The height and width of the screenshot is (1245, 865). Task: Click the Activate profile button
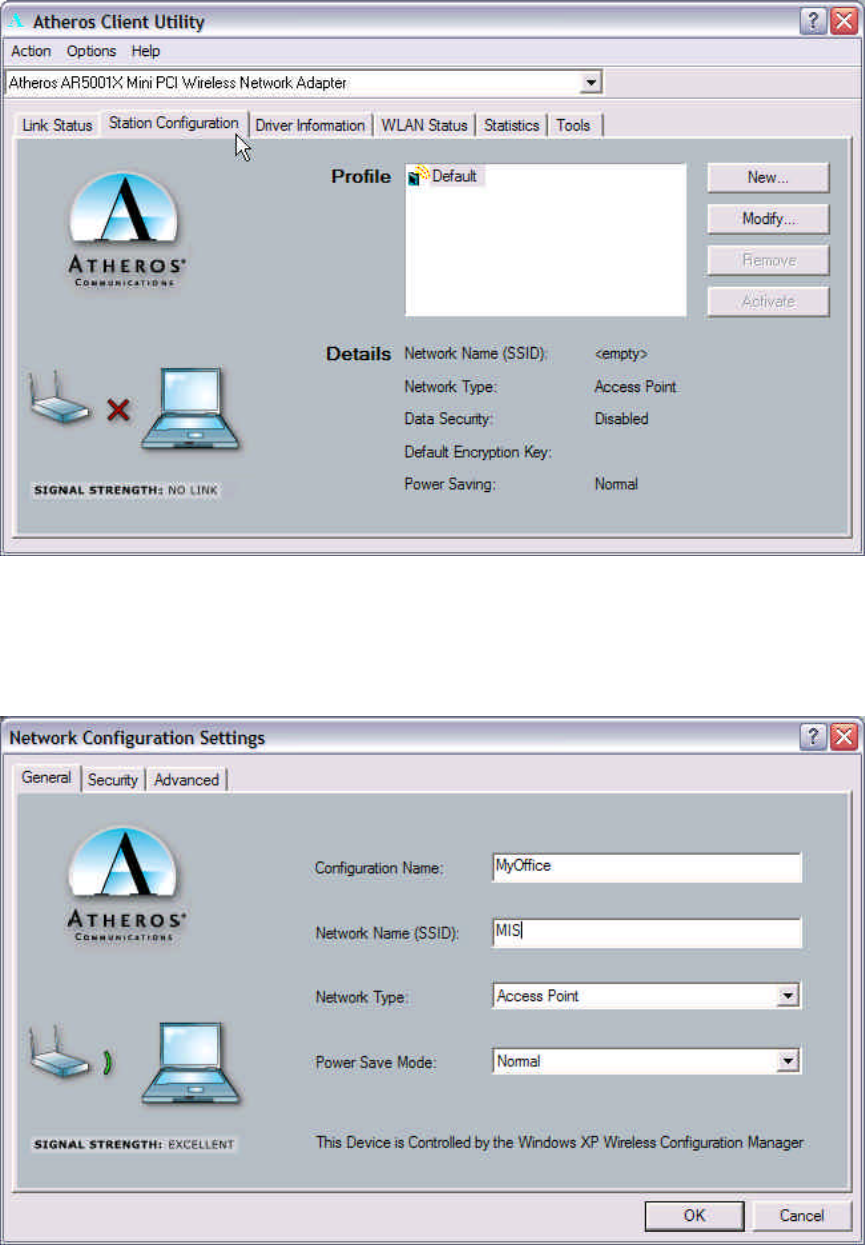768,301
